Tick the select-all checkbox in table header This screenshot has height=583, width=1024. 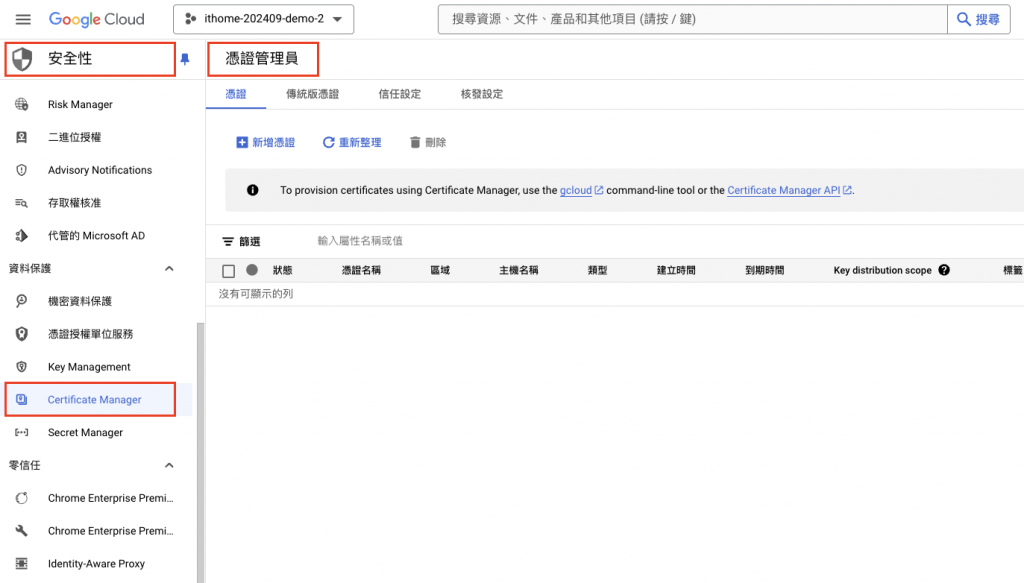[229, 271]
